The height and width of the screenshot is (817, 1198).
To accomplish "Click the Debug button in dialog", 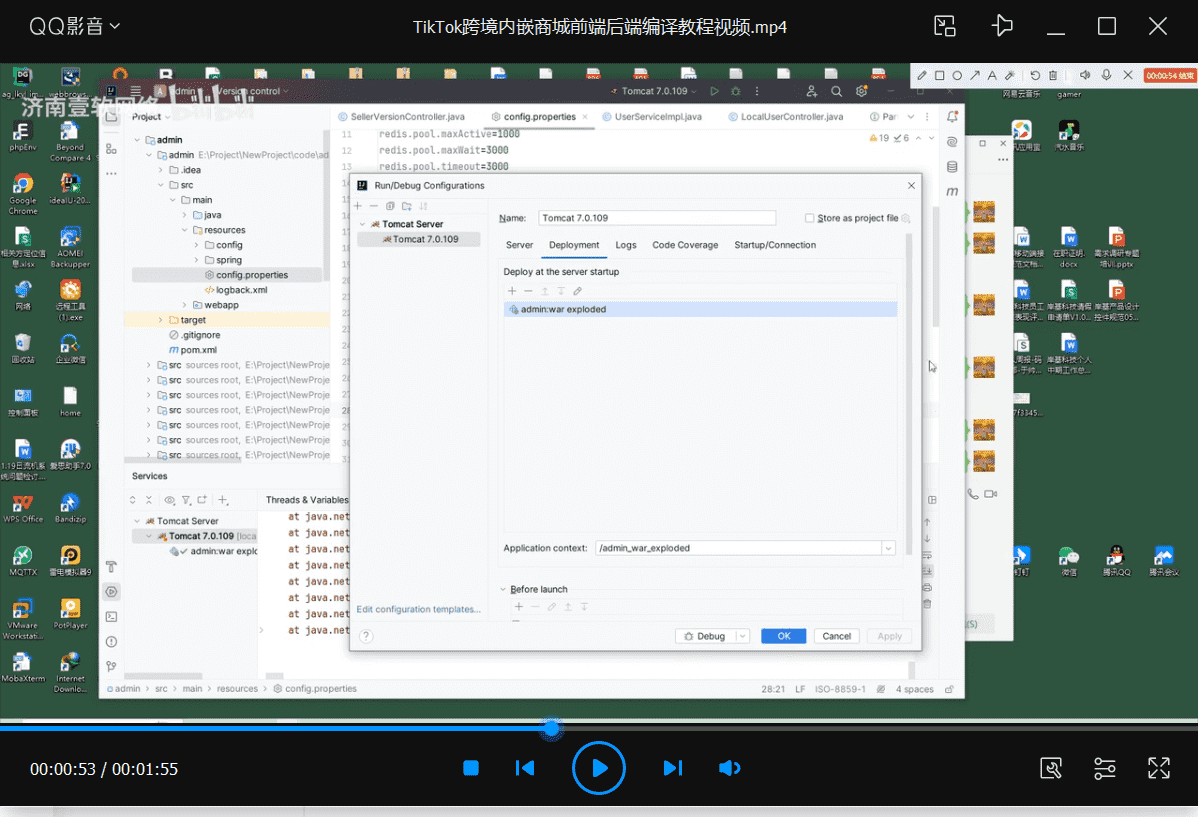I will (x=705, y=636).
